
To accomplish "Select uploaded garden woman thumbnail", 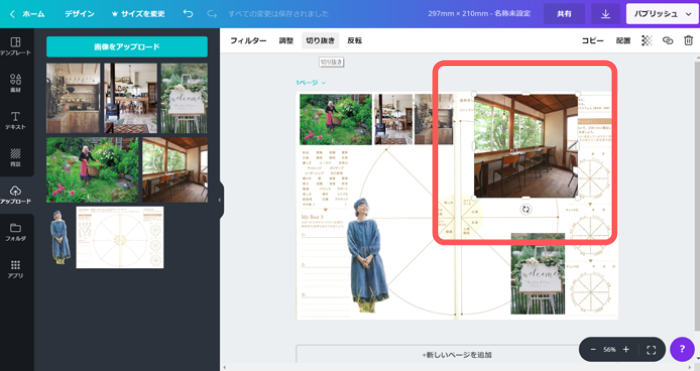I will pos(92,170).
